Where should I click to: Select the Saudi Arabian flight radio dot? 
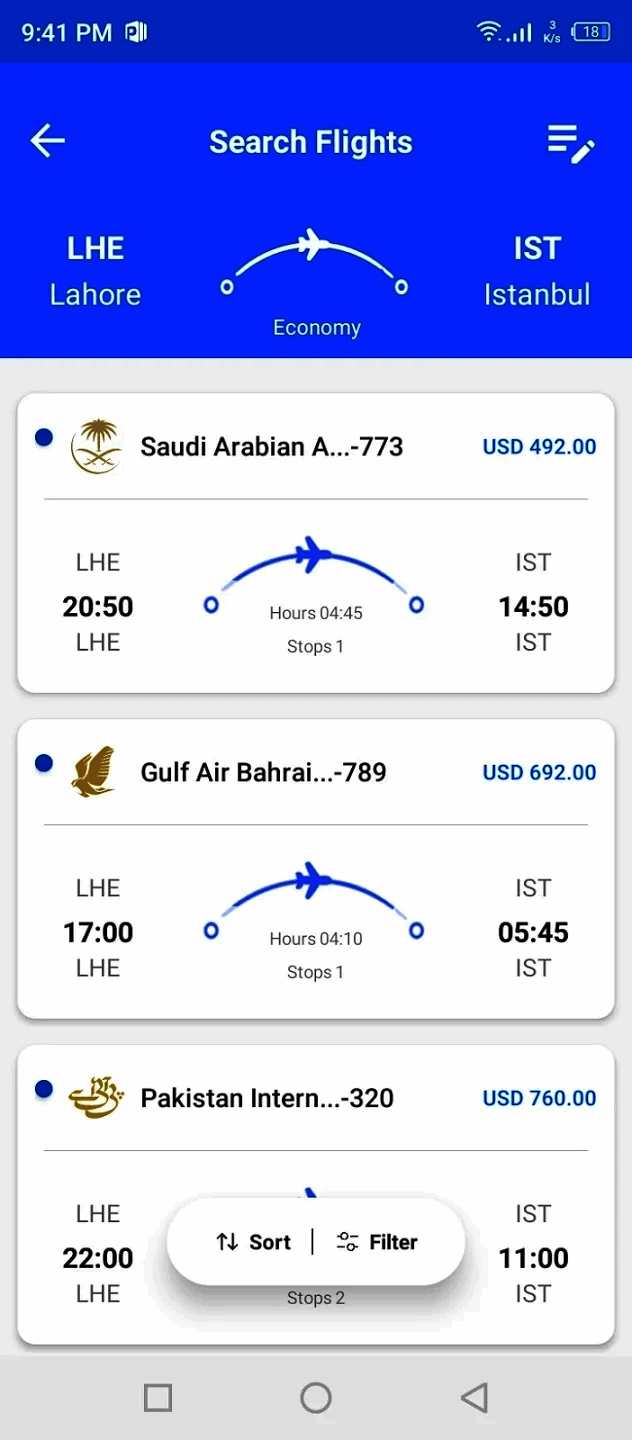44,438
